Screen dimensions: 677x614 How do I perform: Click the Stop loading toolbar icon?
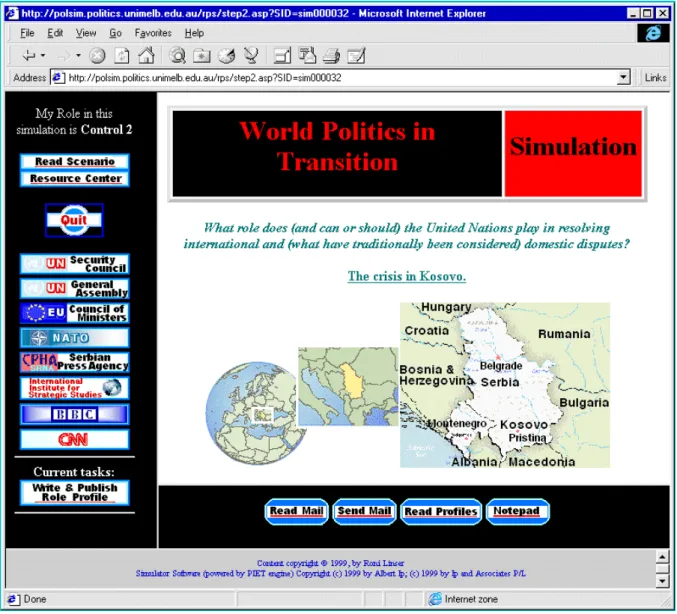point(97,56)
